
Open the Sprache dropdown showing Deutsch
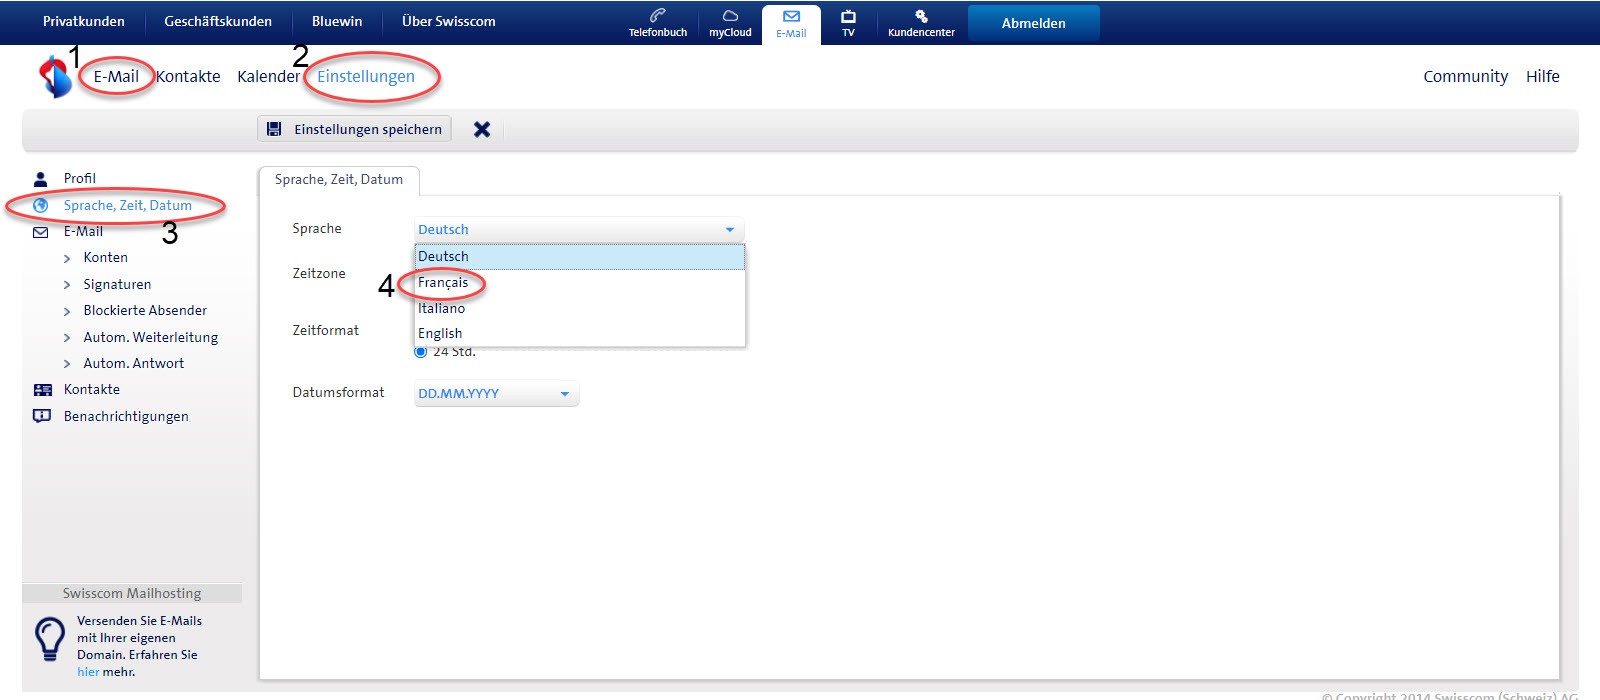click(578, 229)
